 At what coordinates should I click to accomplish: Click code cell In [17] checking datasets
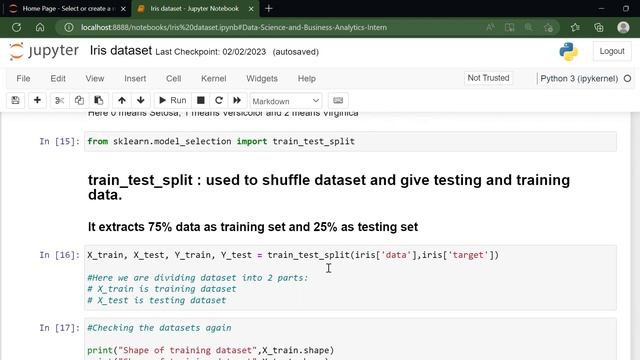(350, 339)
